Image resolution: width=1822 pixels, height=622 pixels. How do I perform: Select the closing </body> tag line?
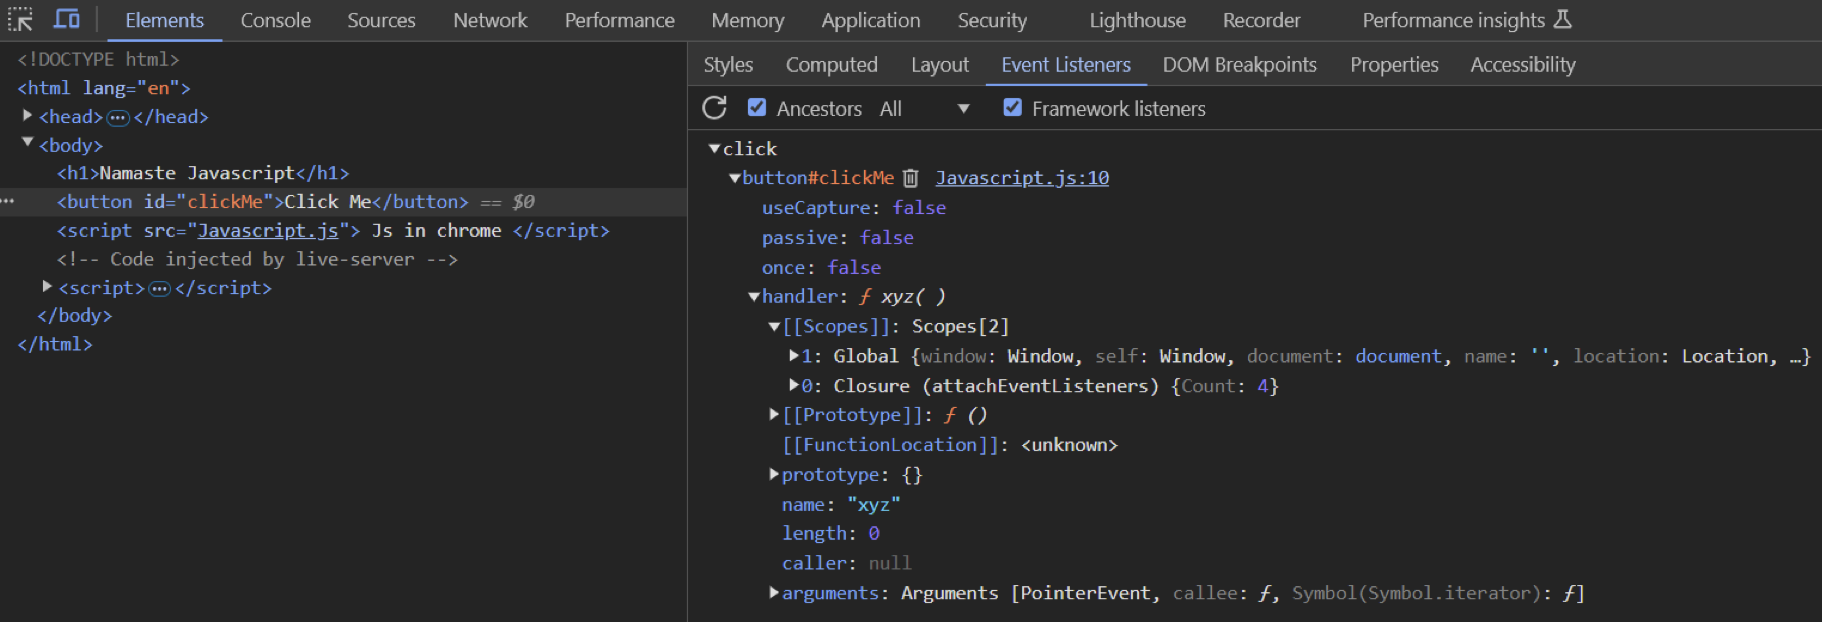point(75,316)
